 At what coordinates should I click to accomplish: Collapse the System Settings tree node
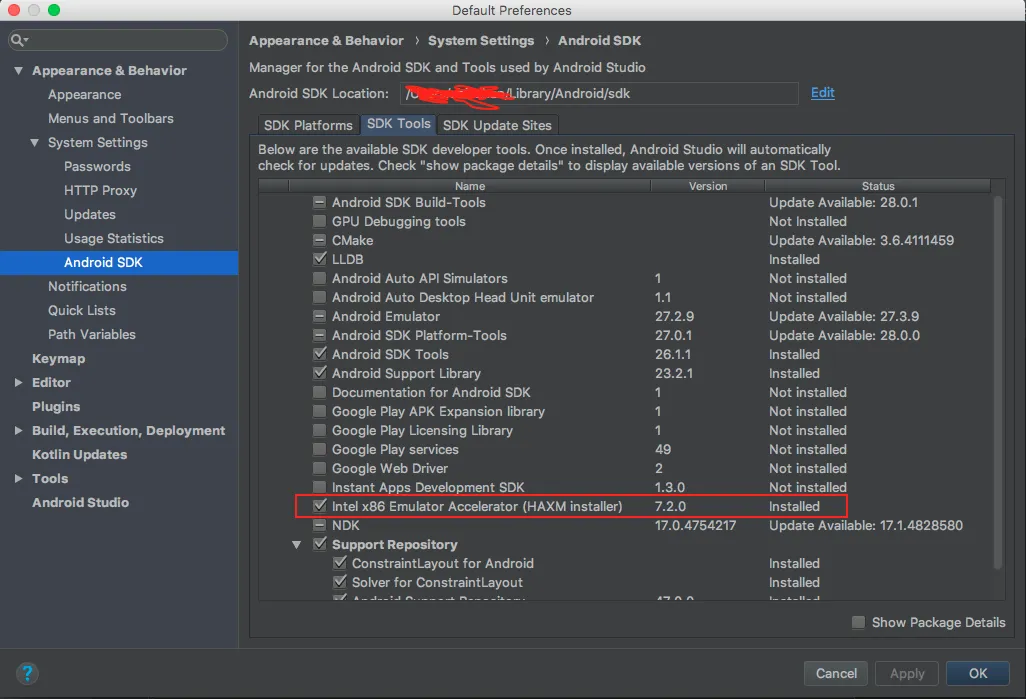pos(34,142)
